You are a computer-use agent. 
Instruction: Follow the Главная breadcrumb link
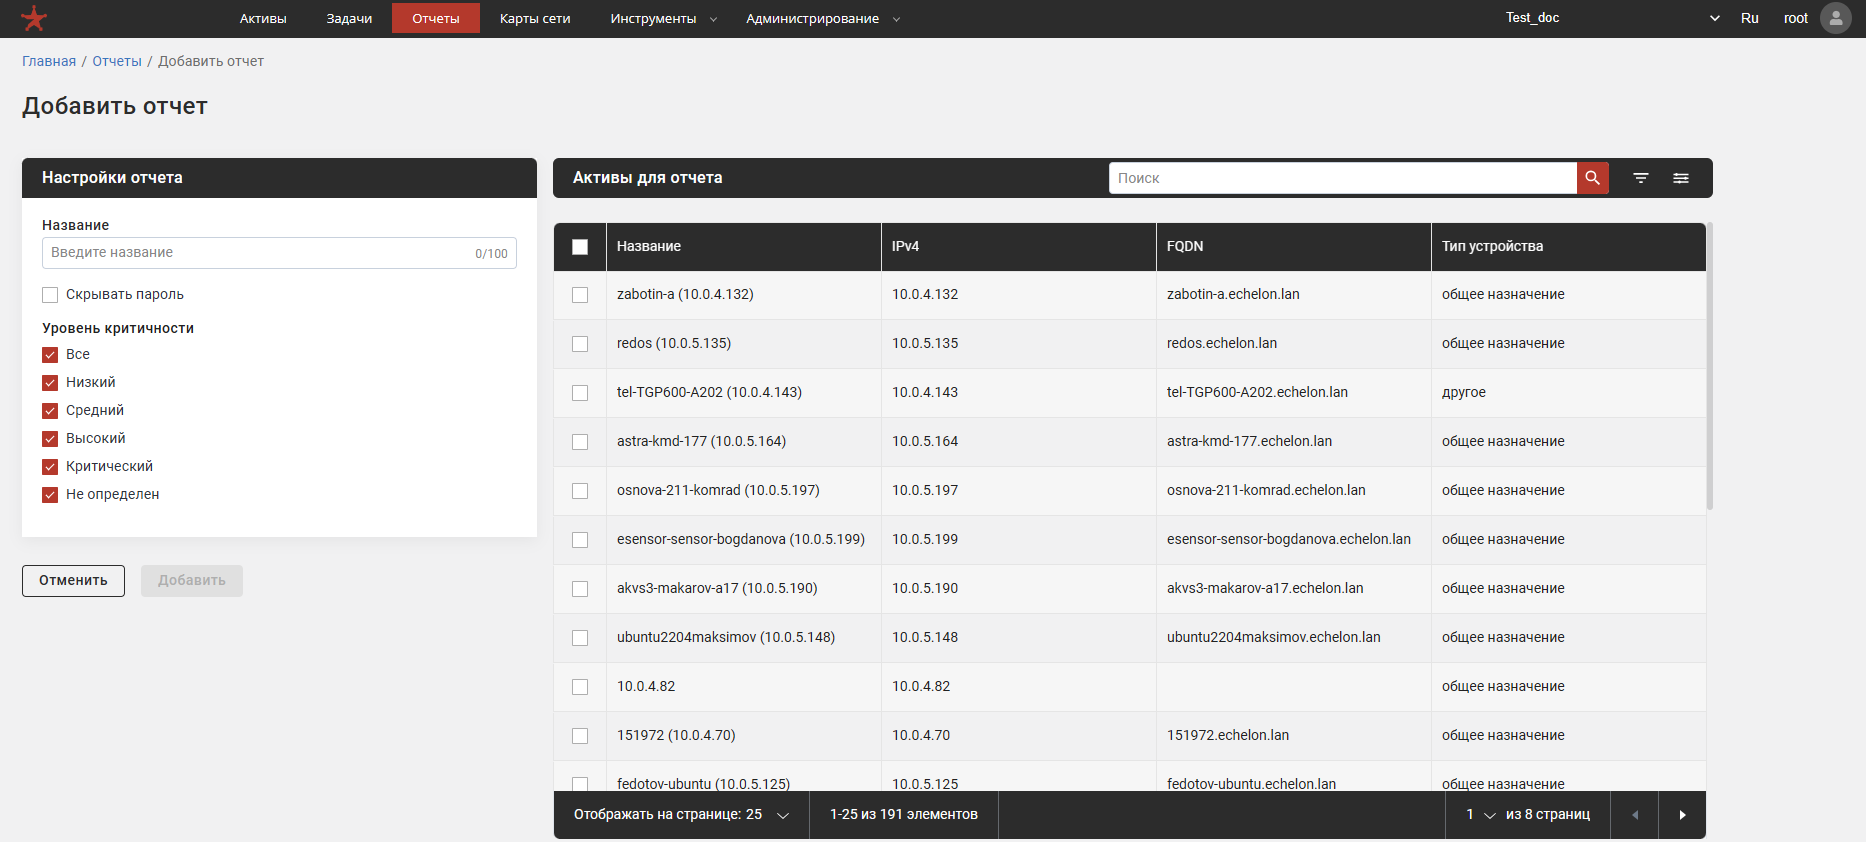click(x=49, y=61)
